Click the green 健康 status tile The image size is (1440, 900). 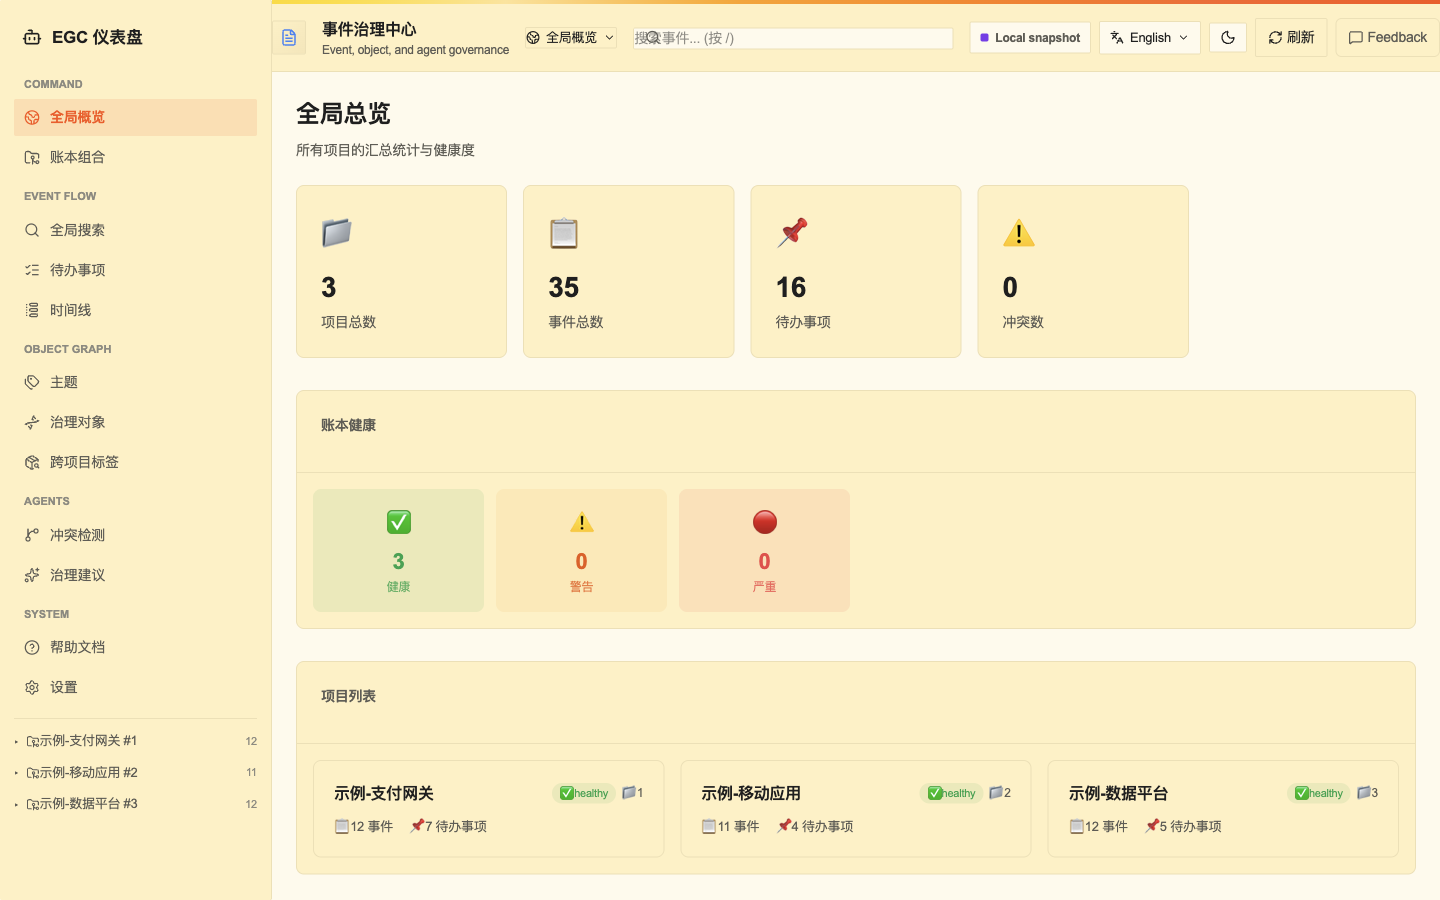point(398,550)
